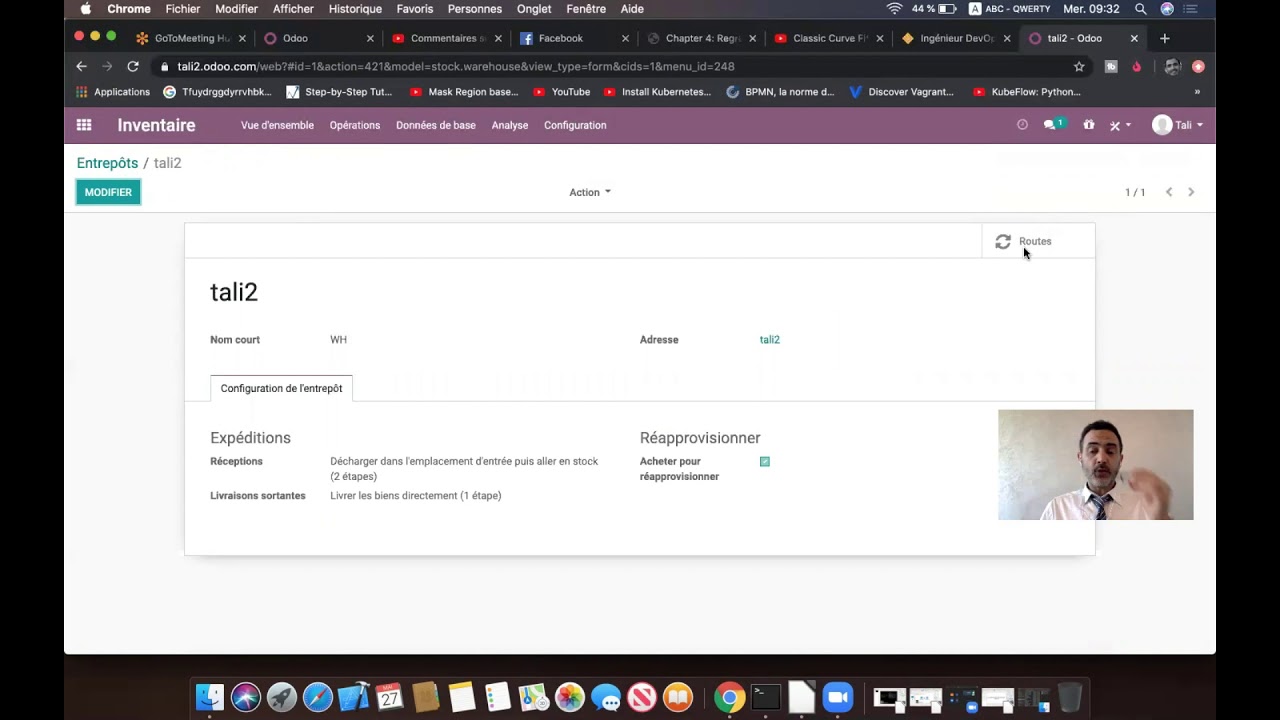Click the Inventaire app title
Screen dimensions: 1280x720
coord(156,125)
